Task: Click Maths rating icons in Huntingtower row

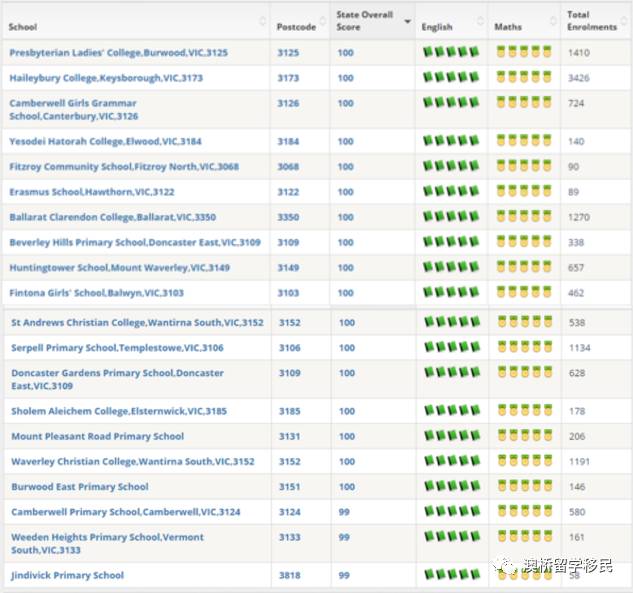Action: (x=524, y=267)
